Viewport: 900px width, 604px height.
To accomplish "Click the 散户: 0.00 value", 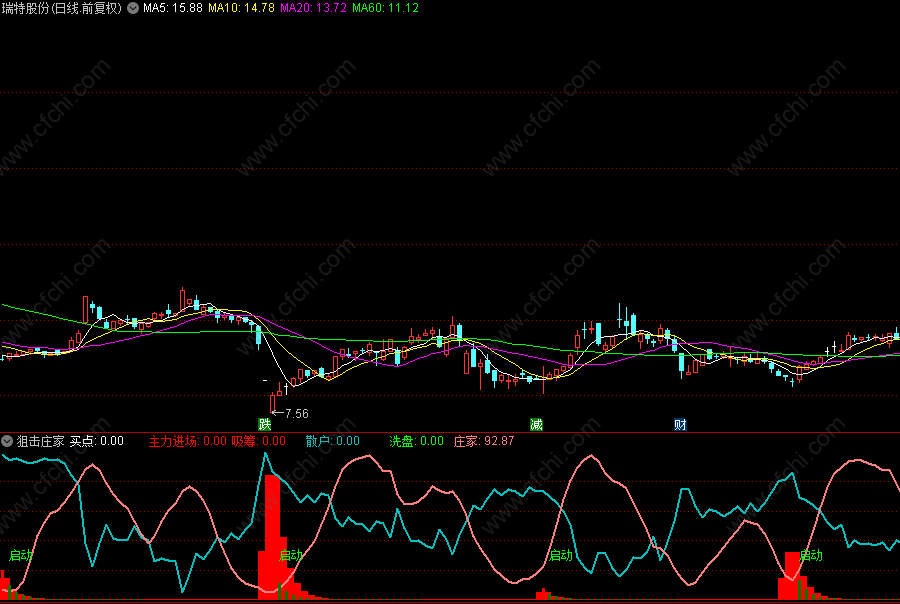I will [332, 441].
